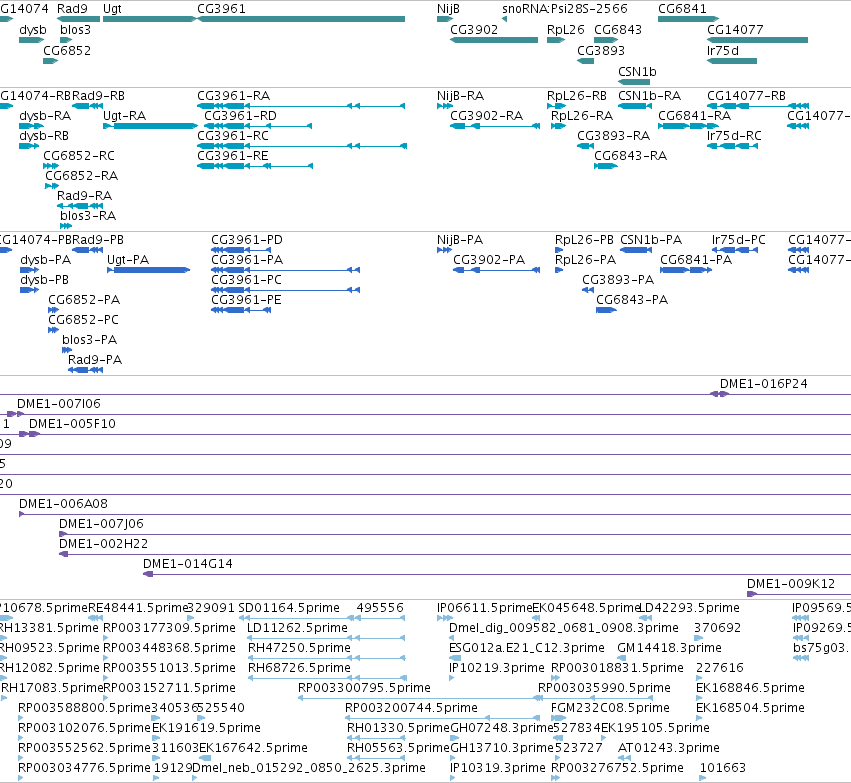The width and height of the screenshot is (851, 783).
Task: Select protein blos3-PA
Action: [x=67, y=350]
